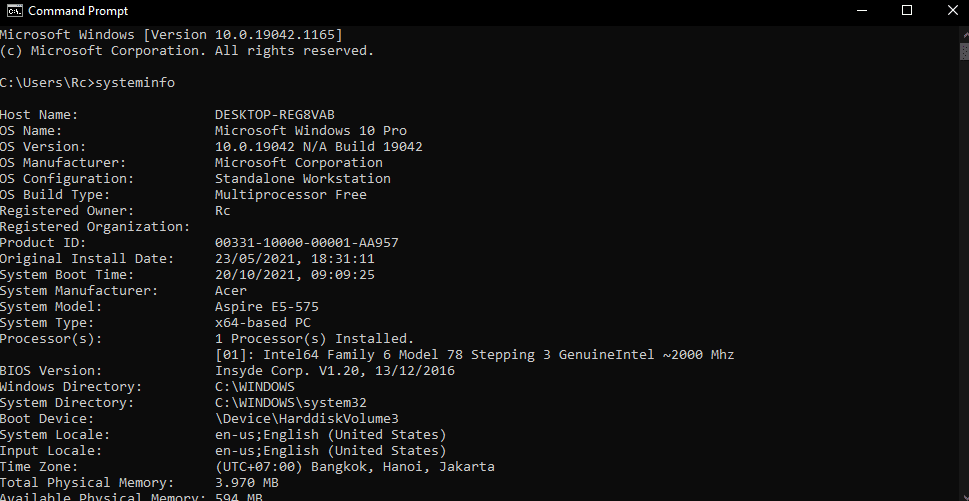The height and width of the screenshot is (501, 969).
Task: Click the Product ID number value
Action: (x=307, y=242)
